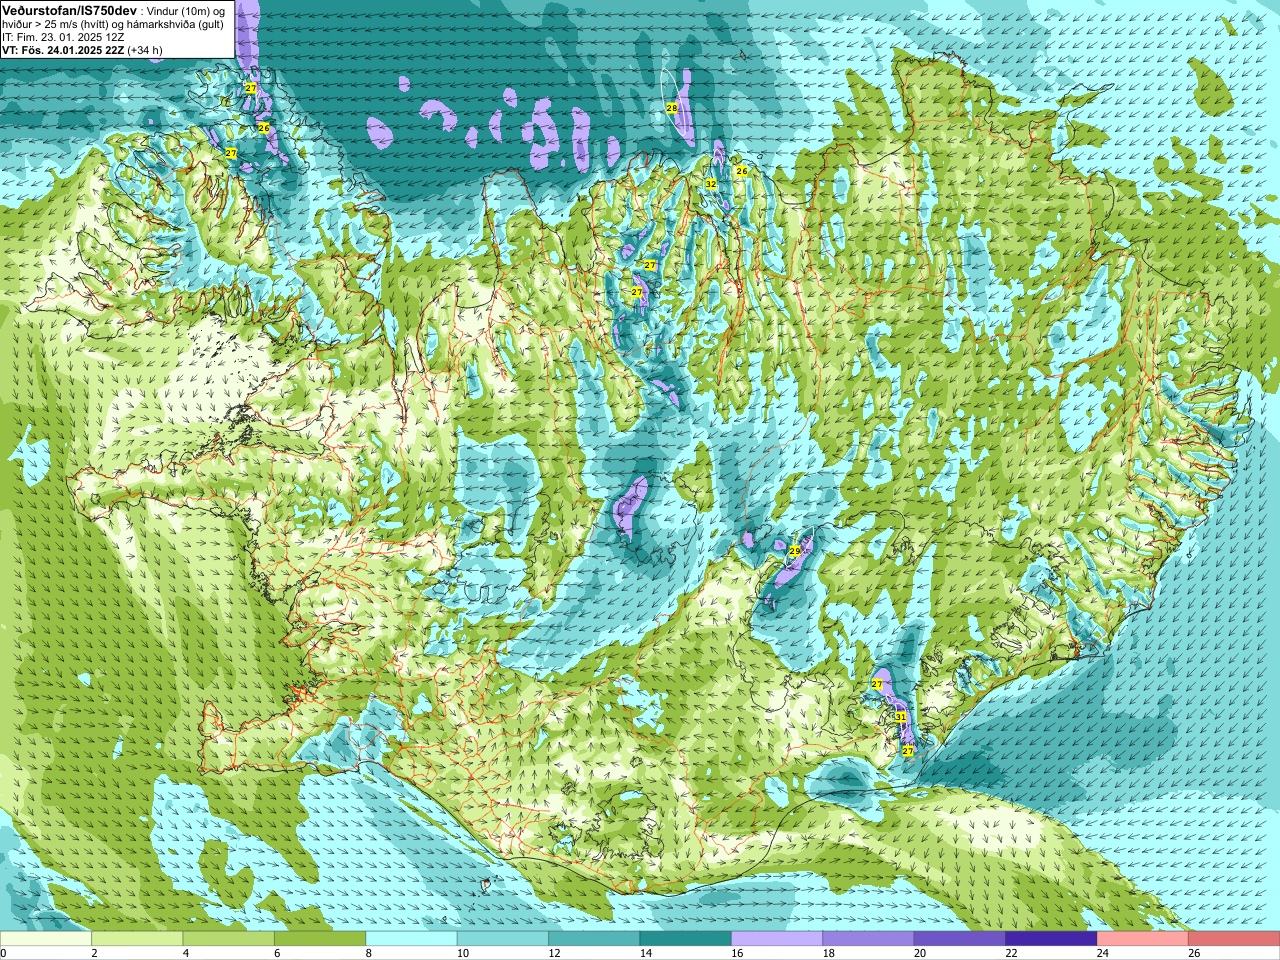The width and height of the screenshot is (1280, 960).
Task: Select the 6–8 m/s dark green legend swatch
Action: [x=320, y=940]
